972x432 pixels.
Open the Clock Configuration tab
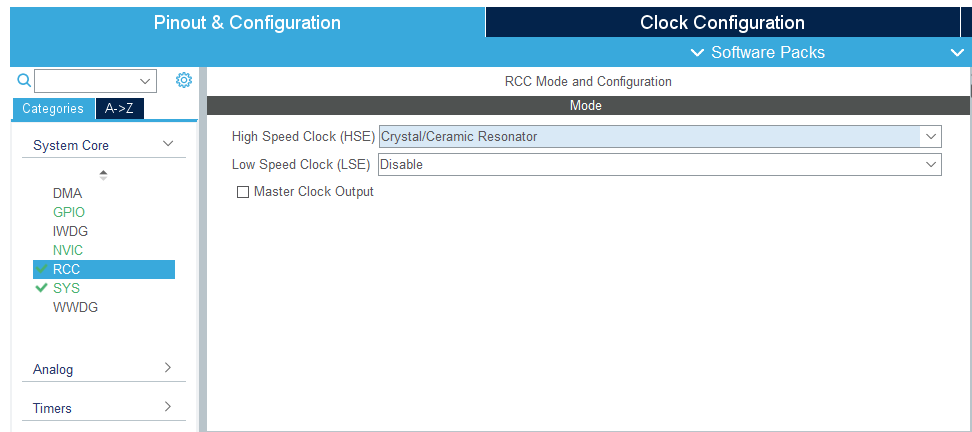pos(722,22)
